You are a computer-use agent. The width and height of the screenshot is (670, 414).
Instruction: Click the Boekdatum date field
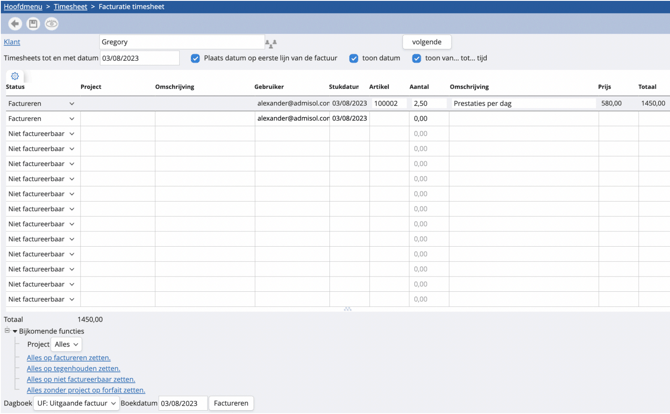(x=182, y=403)
